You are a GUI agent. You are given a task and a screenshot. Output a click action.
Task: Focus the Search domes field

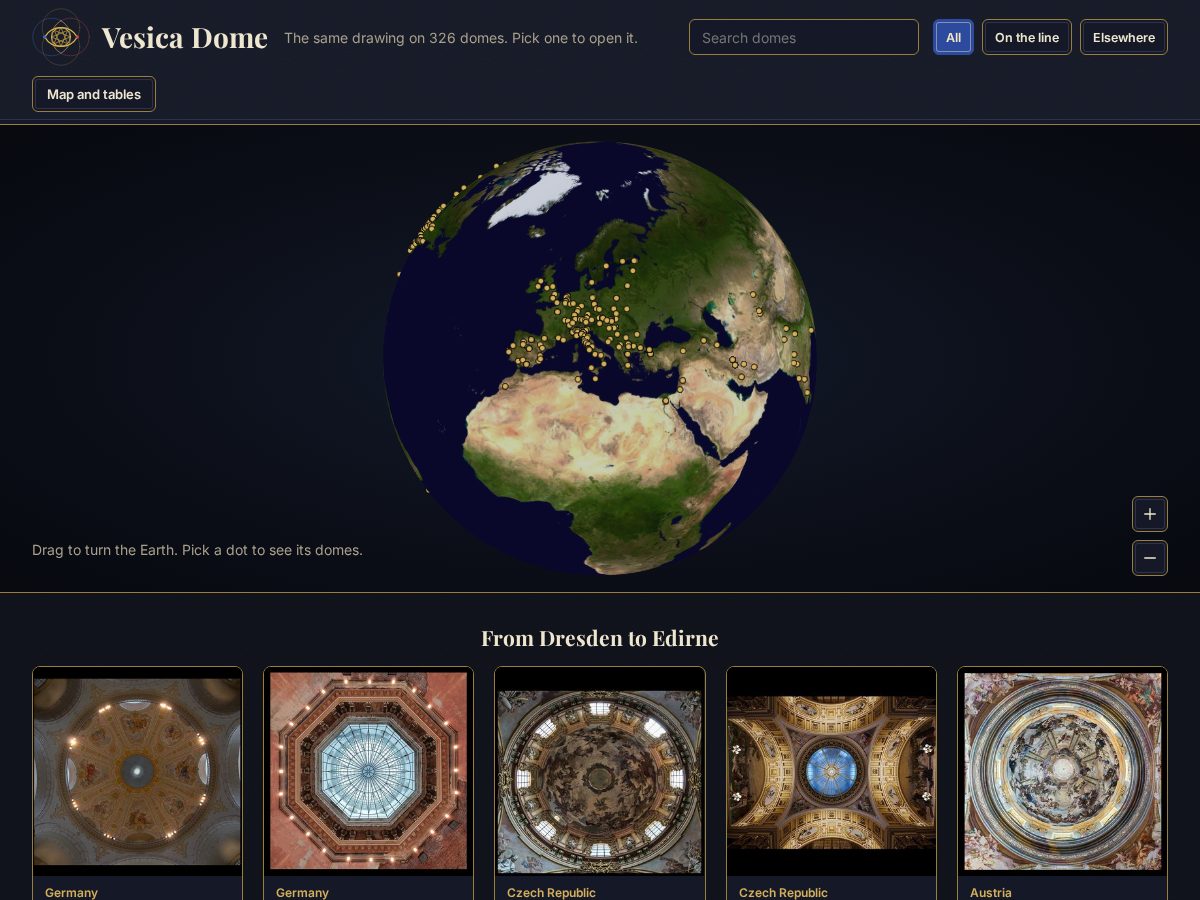(804, 37)
